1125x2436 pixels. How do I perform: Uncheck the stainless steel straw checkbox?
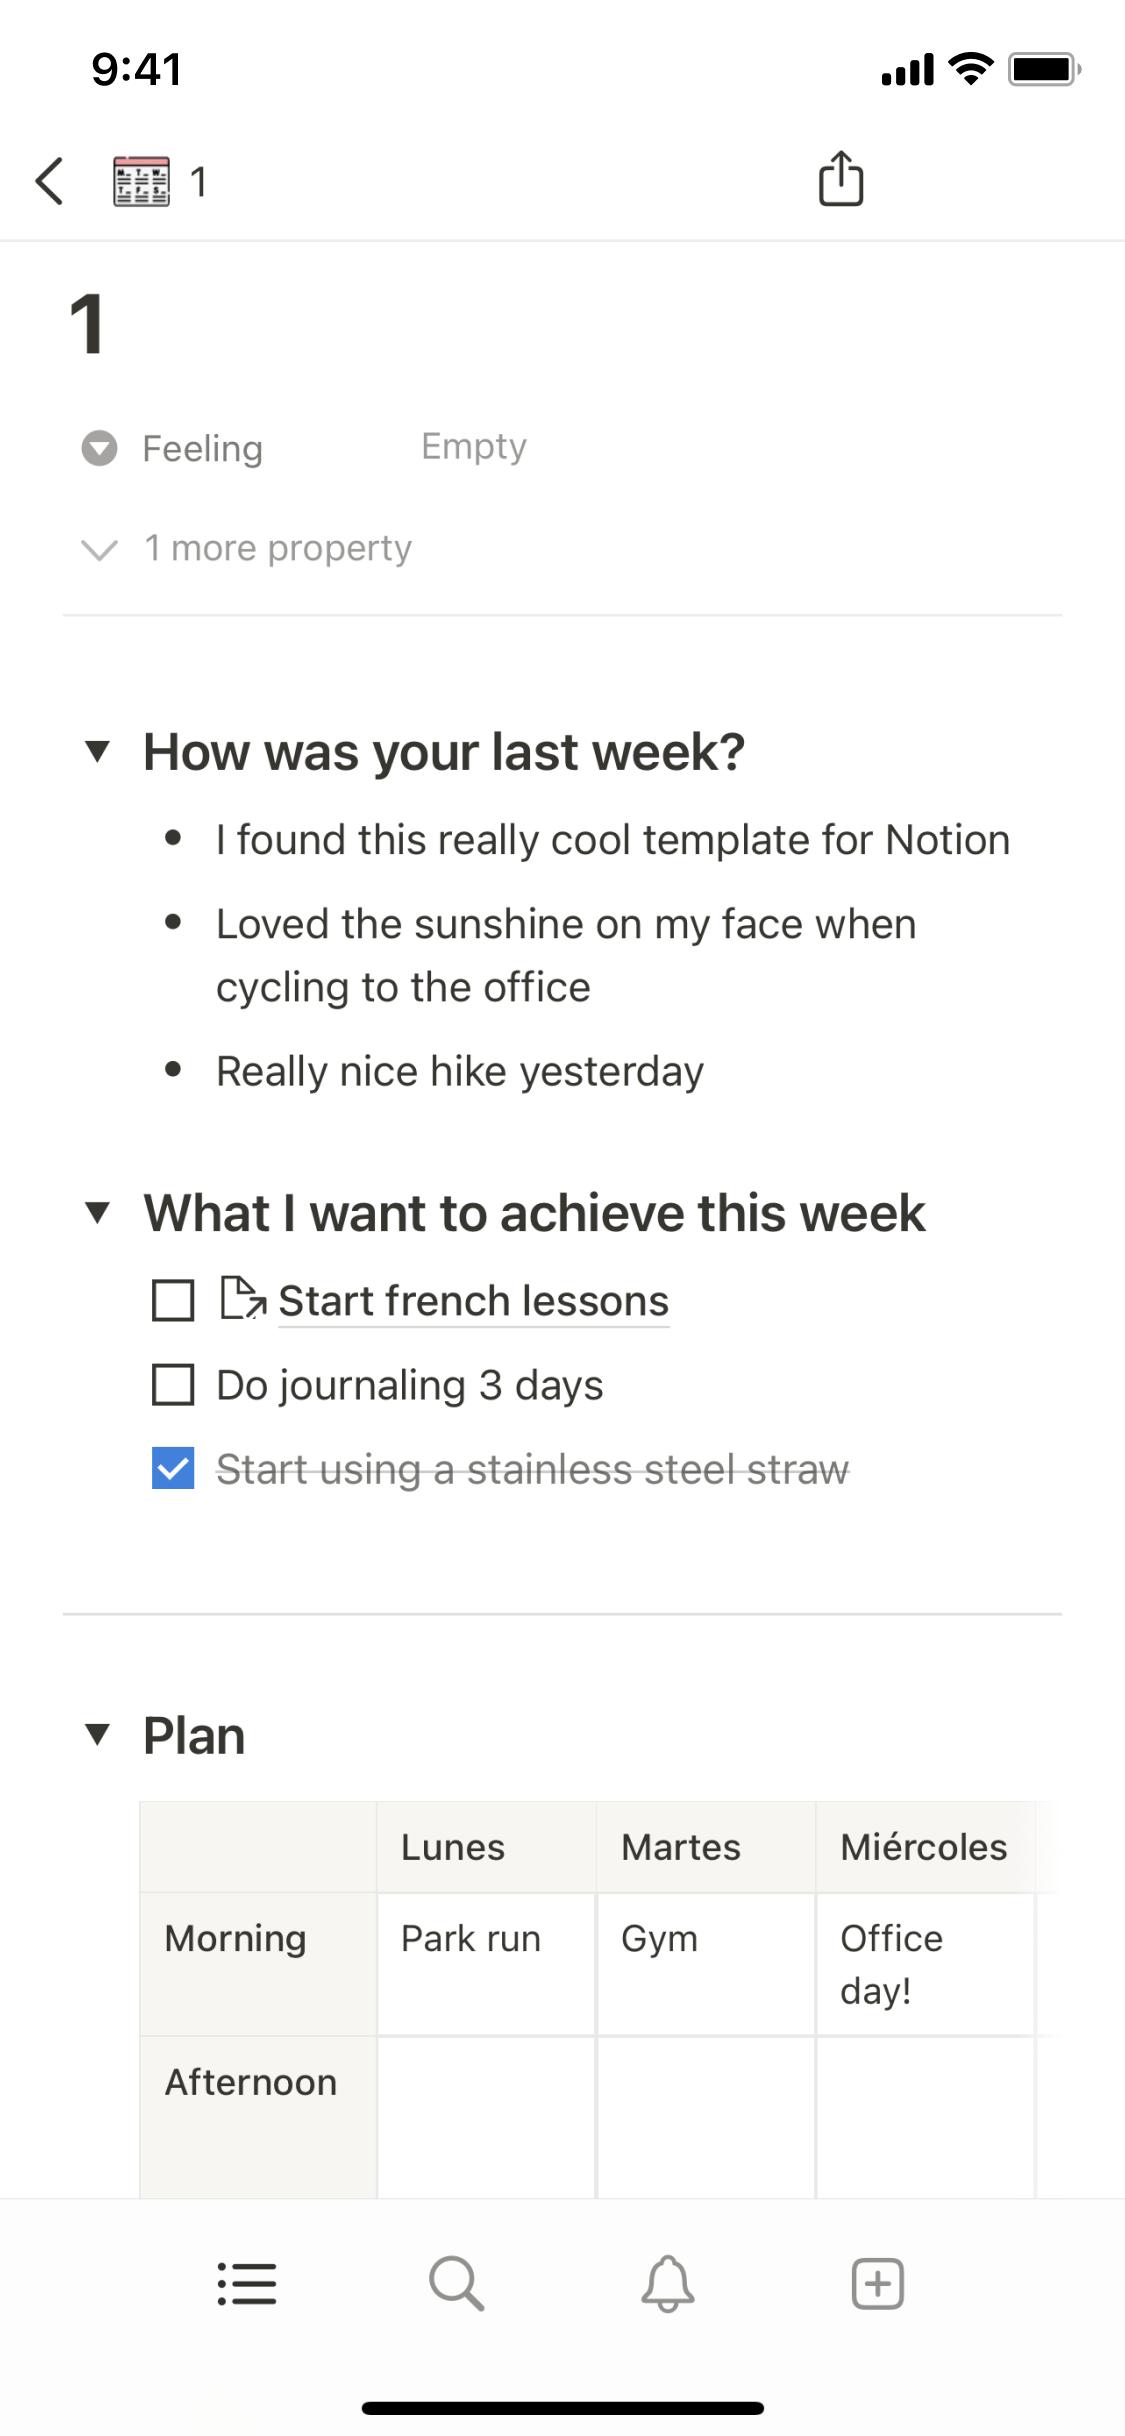173,1469
